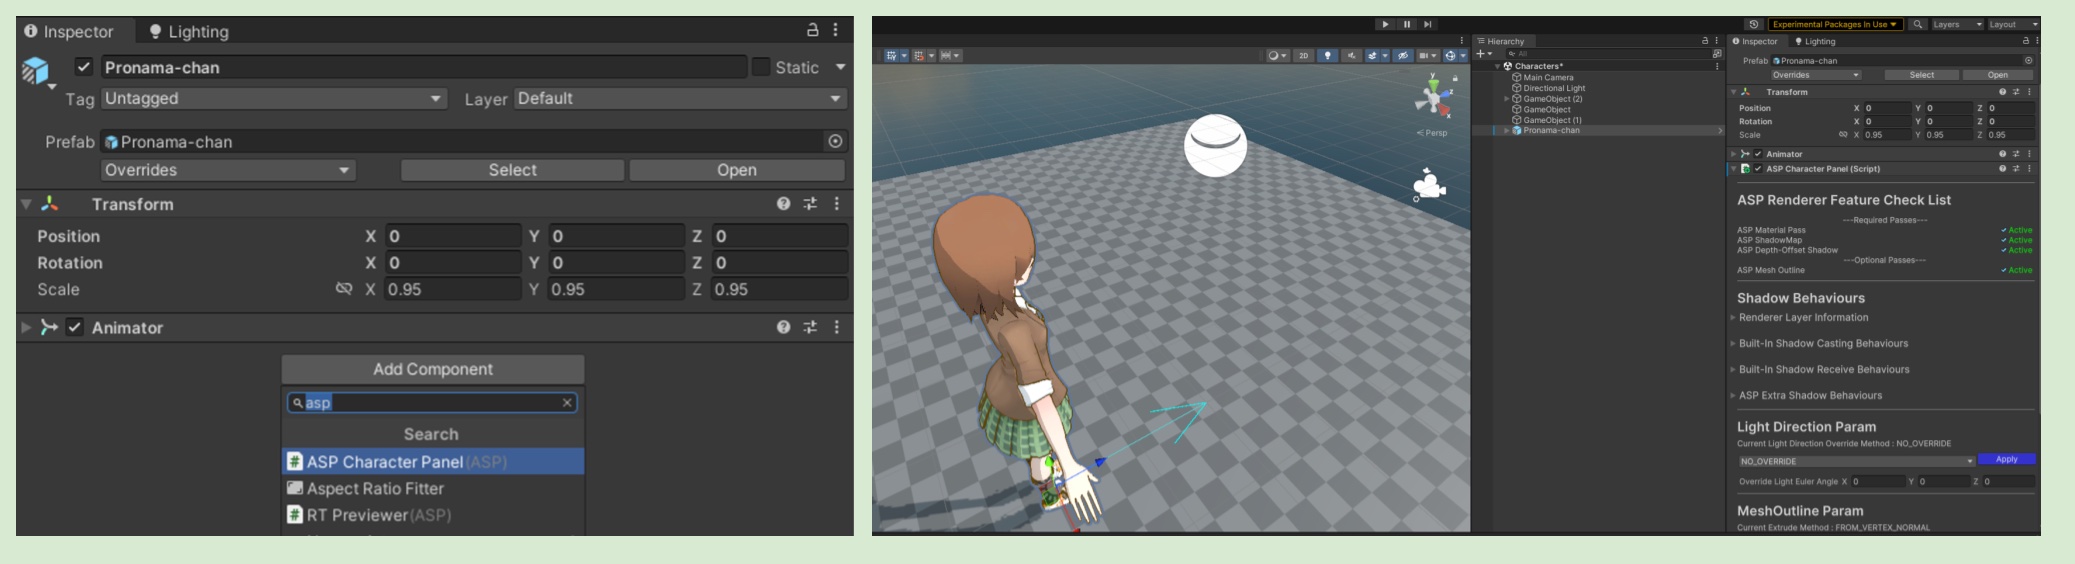Choose Aspect Ratio Fitter from component list
2075x564 pixels.
click(375, 489)
